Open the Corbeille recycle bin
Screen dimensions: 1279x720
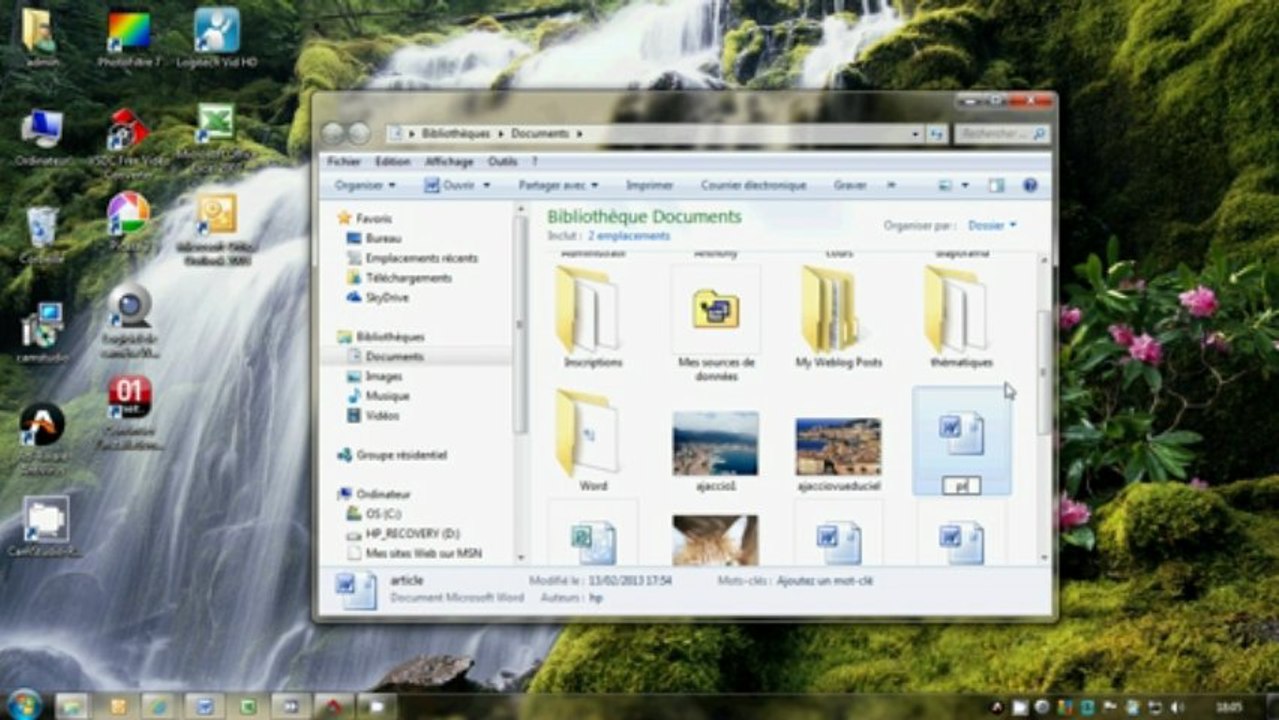pos(42,235)
